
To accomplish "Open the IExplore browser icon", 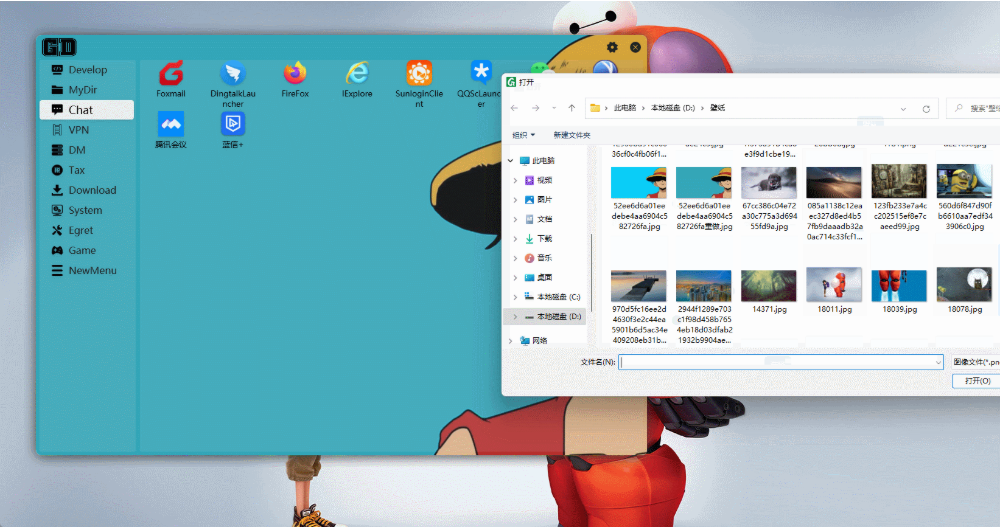I will coord(357,73).
